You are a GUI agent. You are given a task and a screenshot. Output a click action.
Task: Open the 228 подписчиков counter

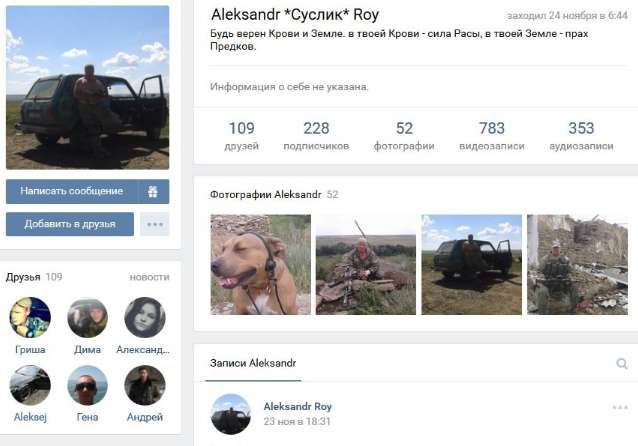[316, 136]
